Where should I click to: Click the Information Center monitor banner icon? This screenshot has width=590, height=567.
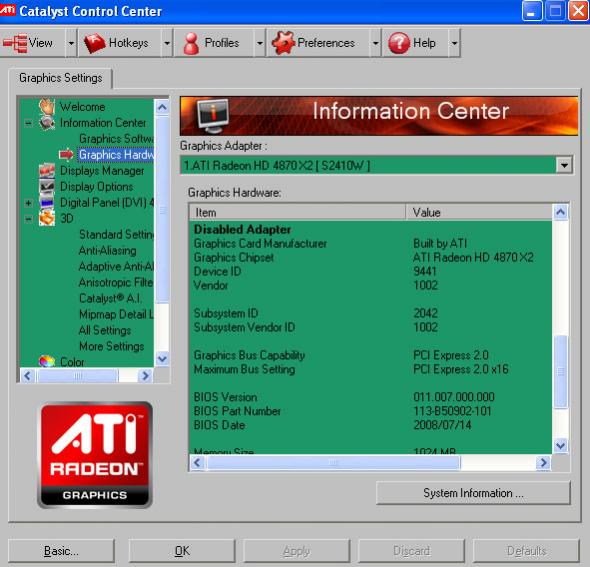[213, 116]
